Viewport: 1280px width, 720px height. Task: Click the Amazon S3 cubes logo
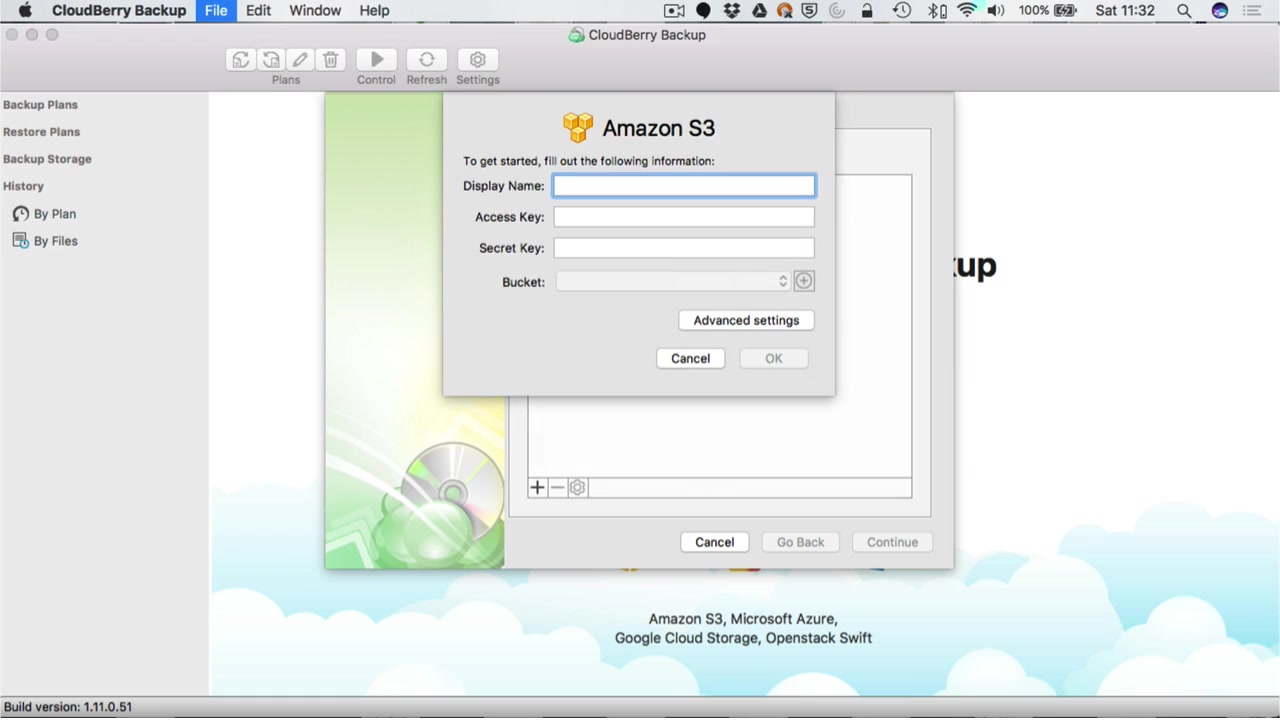[x=578, y=128]
